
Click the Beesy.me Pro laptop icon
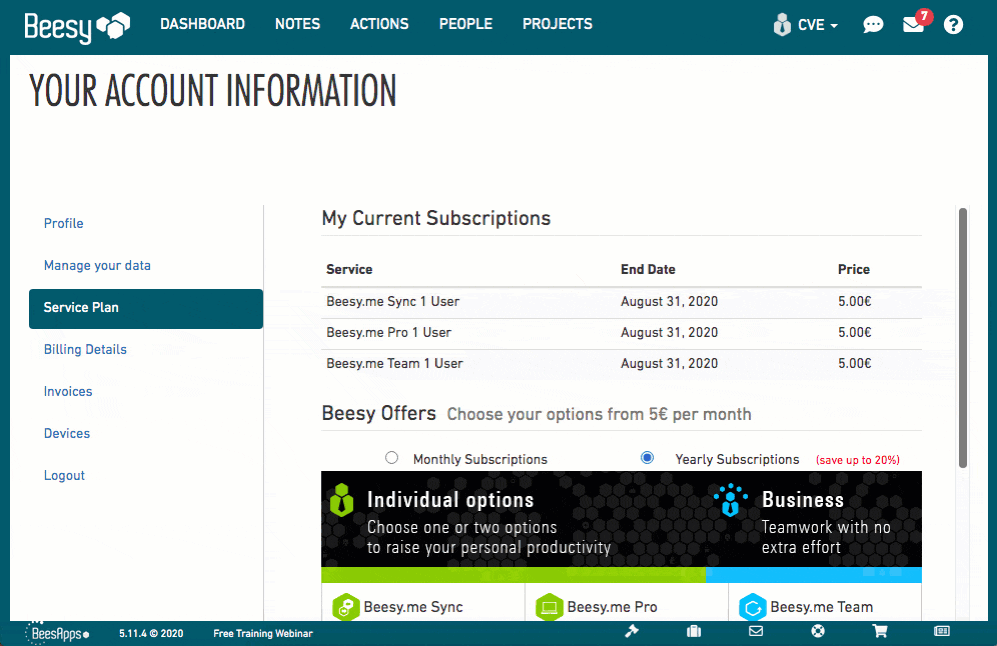point(549,607)
